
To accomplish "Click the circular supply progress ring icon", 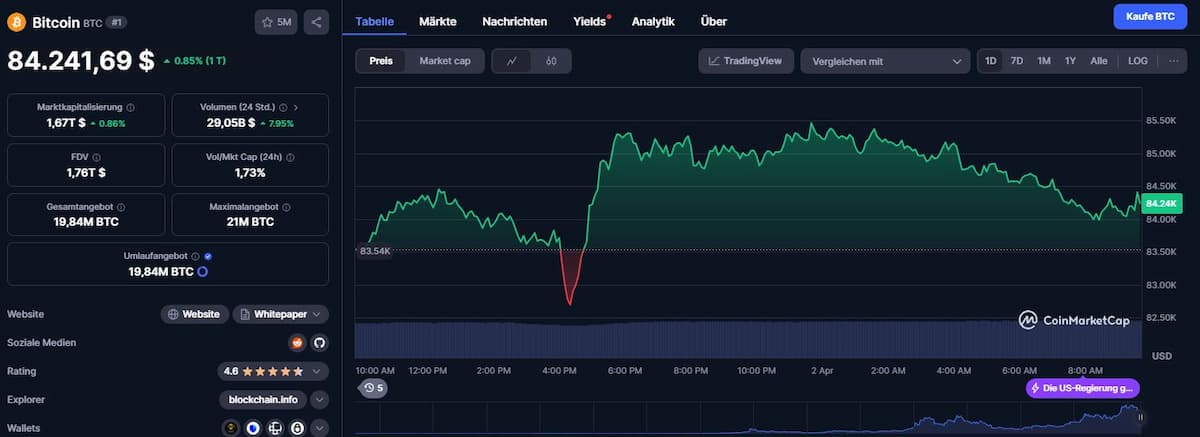I will pyautogui.click(x=202, y=271).
